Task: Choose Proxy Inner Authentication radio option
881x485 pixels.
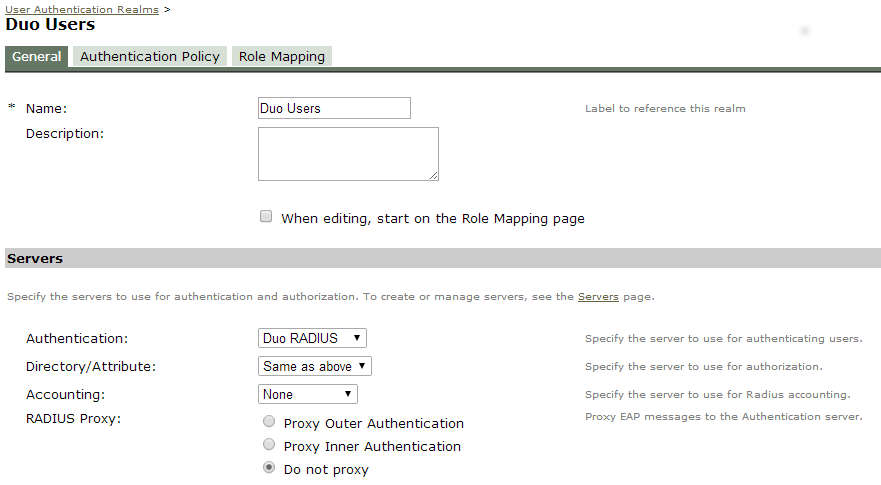Action: click(x=268, y=445)
